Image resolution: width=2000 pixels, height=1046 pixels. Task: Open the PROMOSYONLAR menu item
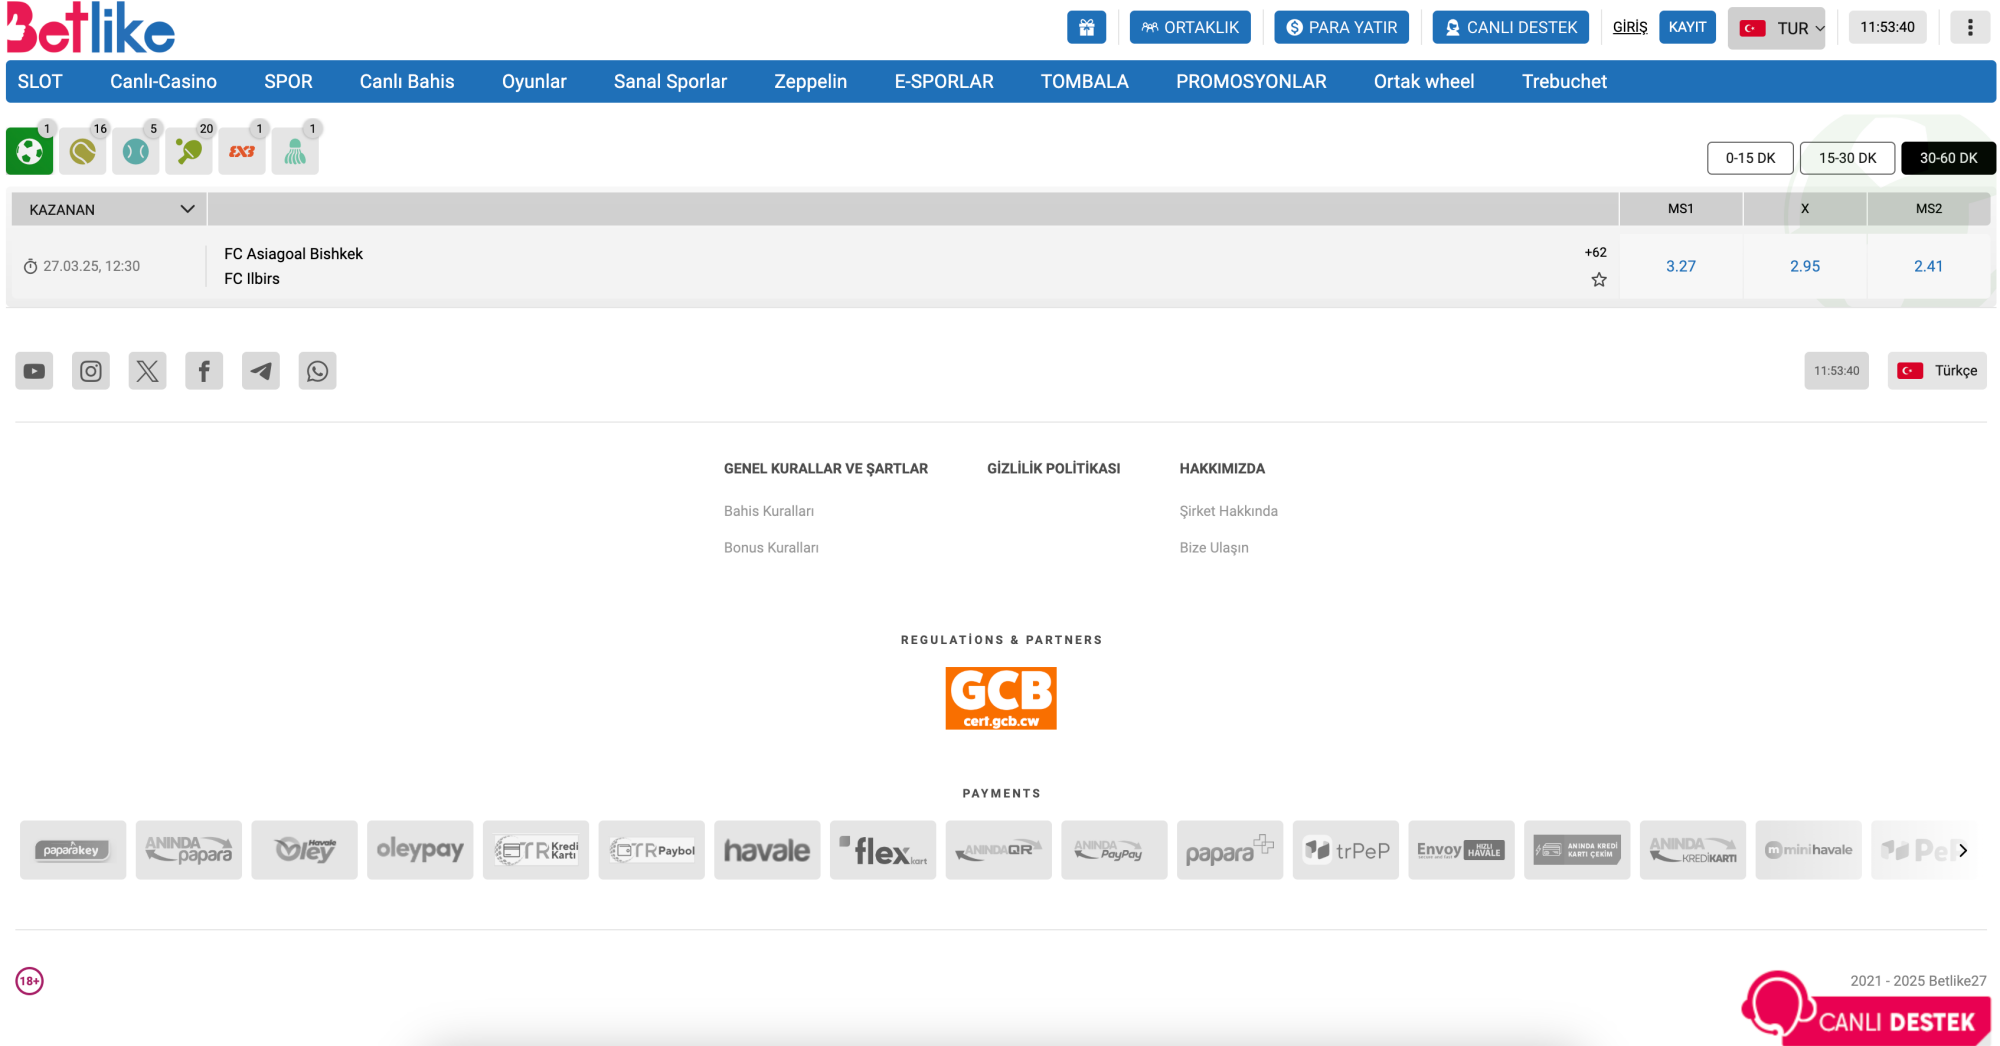point(1251,82)
